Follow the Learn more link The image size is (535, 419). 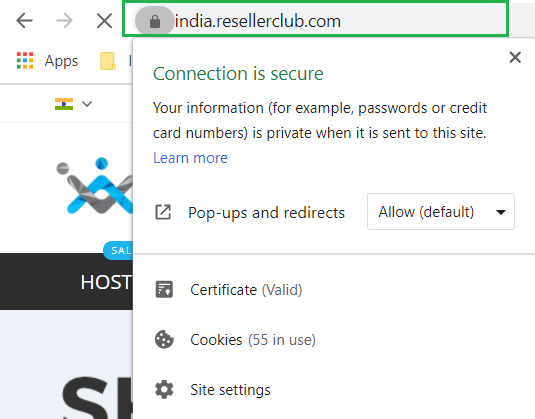(x=190, y=158)
